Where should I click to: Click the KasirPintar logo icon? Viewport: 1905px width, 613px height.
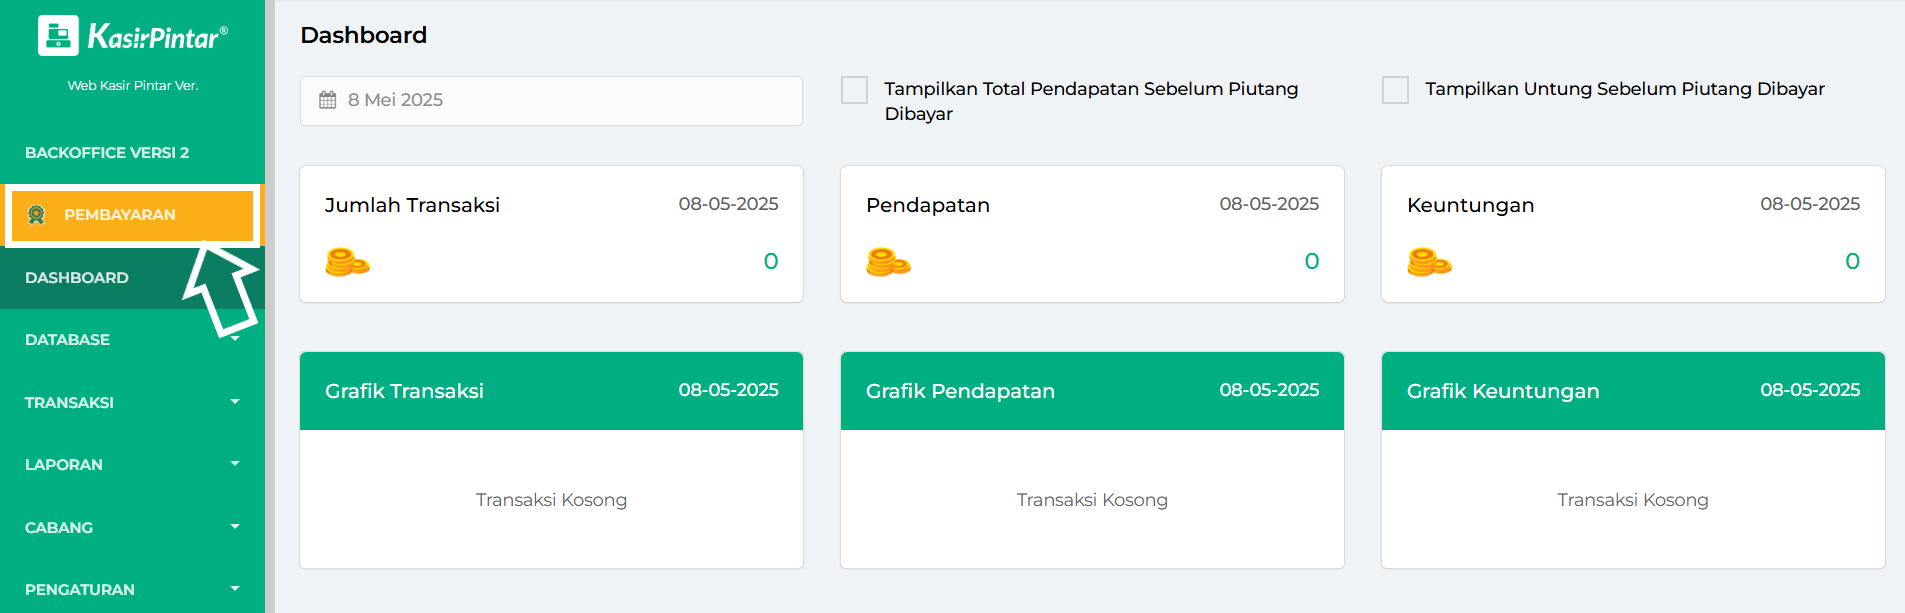58,36
